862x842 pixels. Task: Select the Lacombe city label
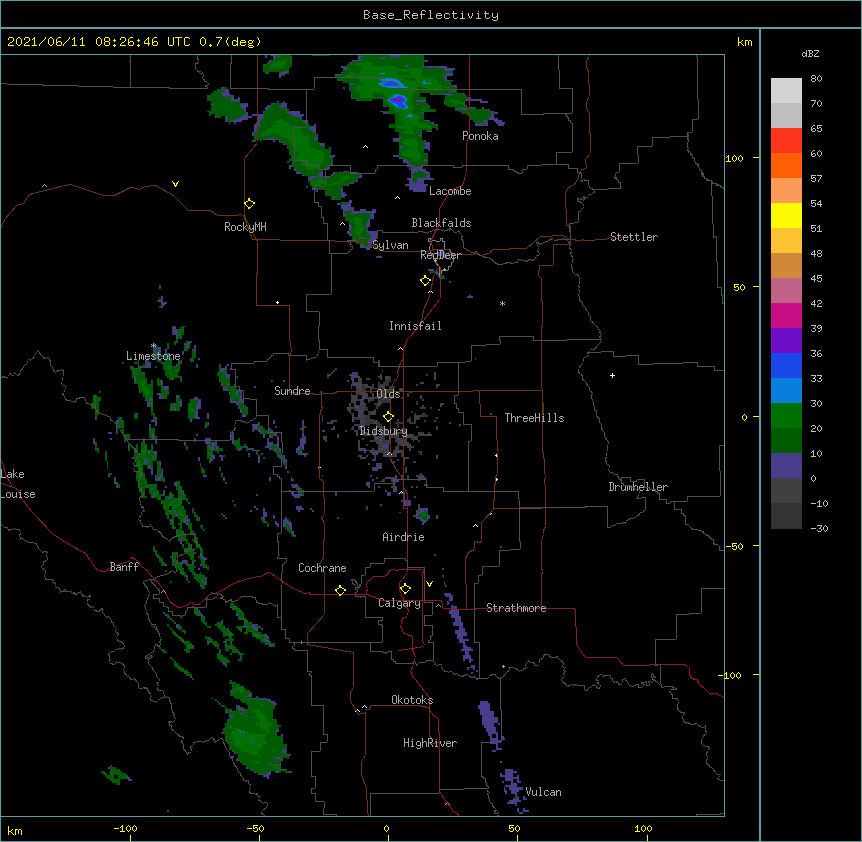pyautogui.click(x=450, y=191)
